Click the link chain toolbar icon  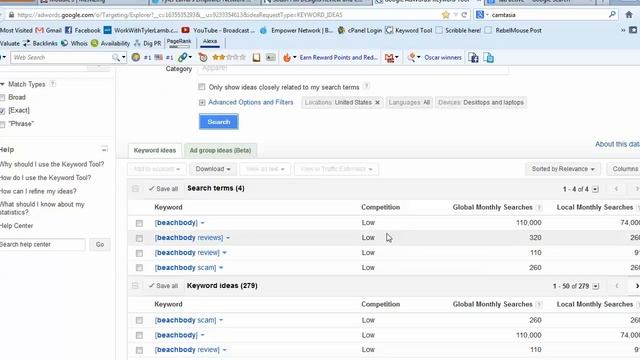coord(182,58)
